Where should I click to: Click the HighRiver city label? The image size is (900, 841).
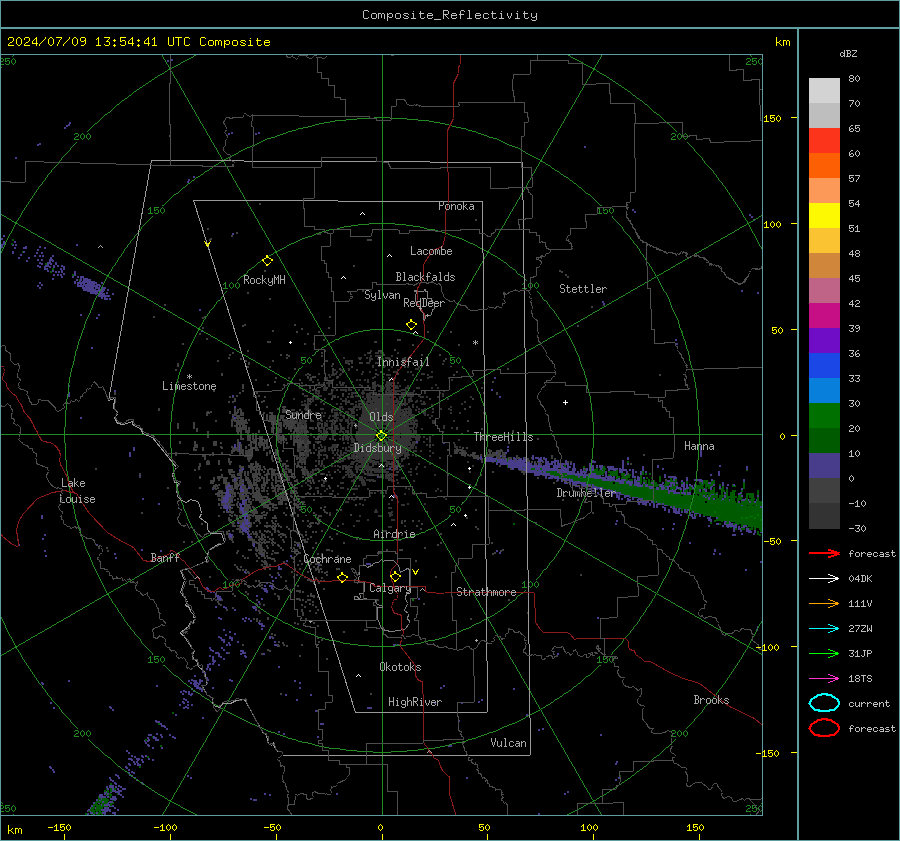[415, 703]
